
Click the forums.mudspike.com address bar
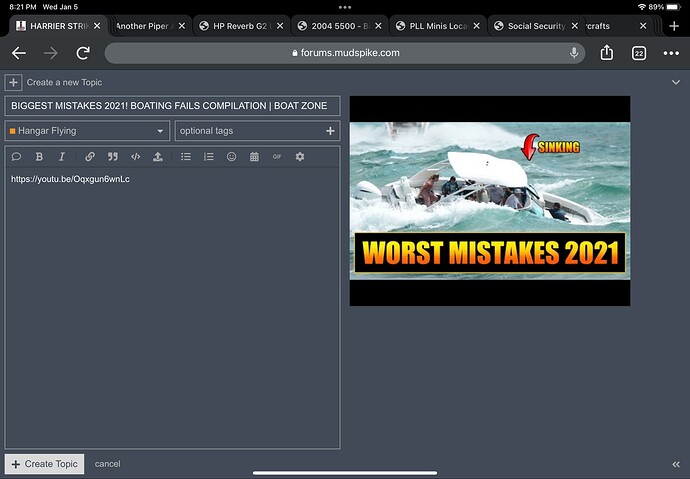click(x=345, y=53)
